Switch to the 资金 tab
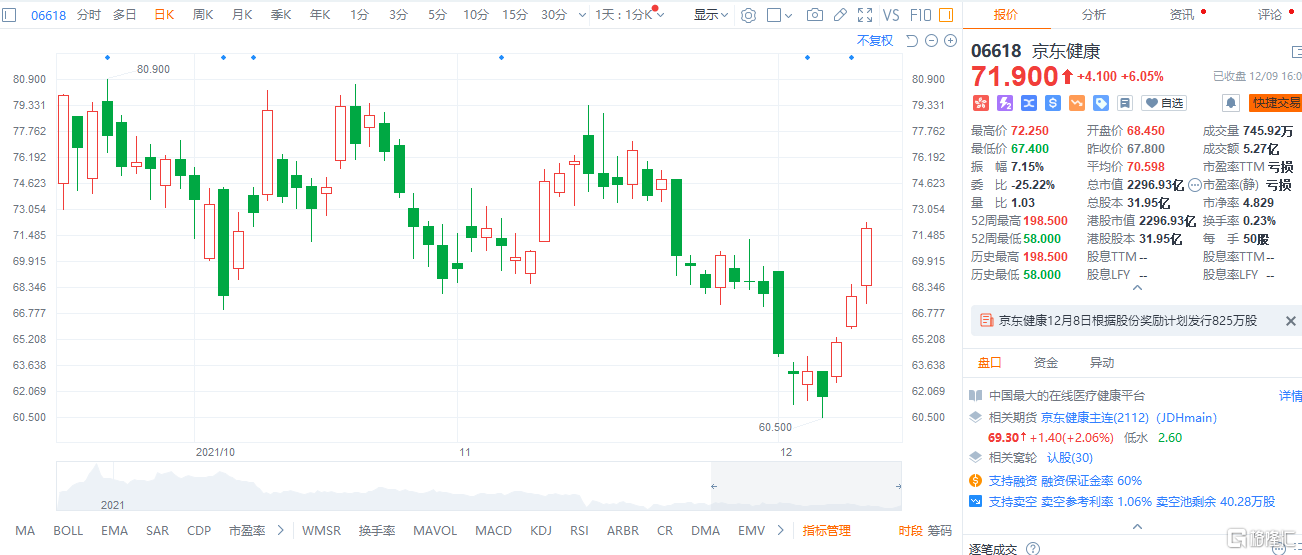Viewport: 1302px width, 555px height. coord(1046,362)
